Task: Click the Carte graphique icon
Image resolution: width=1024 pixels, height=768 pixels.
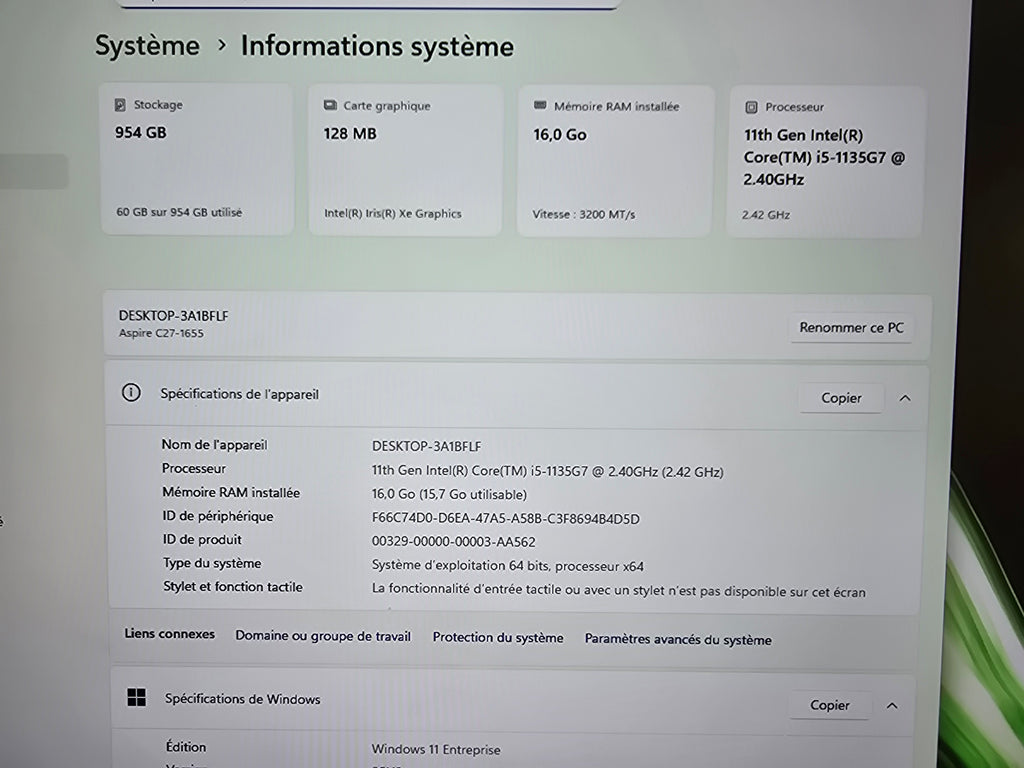Action: [x=330, y=105]
